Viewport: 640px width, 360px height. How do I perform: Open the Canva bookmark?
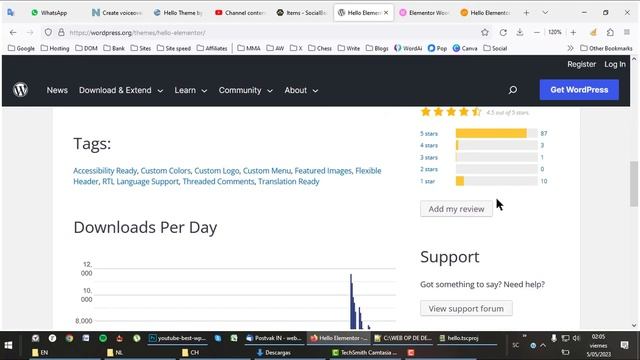tap(465, 48)
